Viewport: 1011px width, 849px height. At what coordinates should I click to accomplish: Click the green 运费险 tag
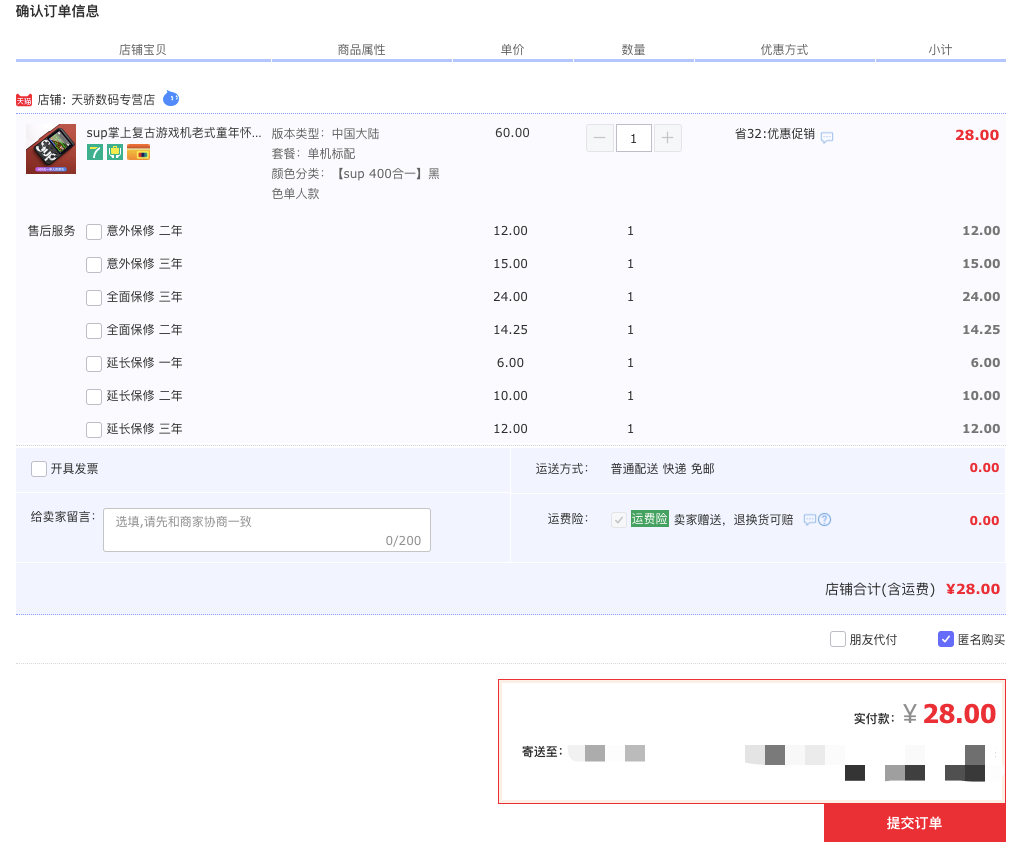point(649,519)
